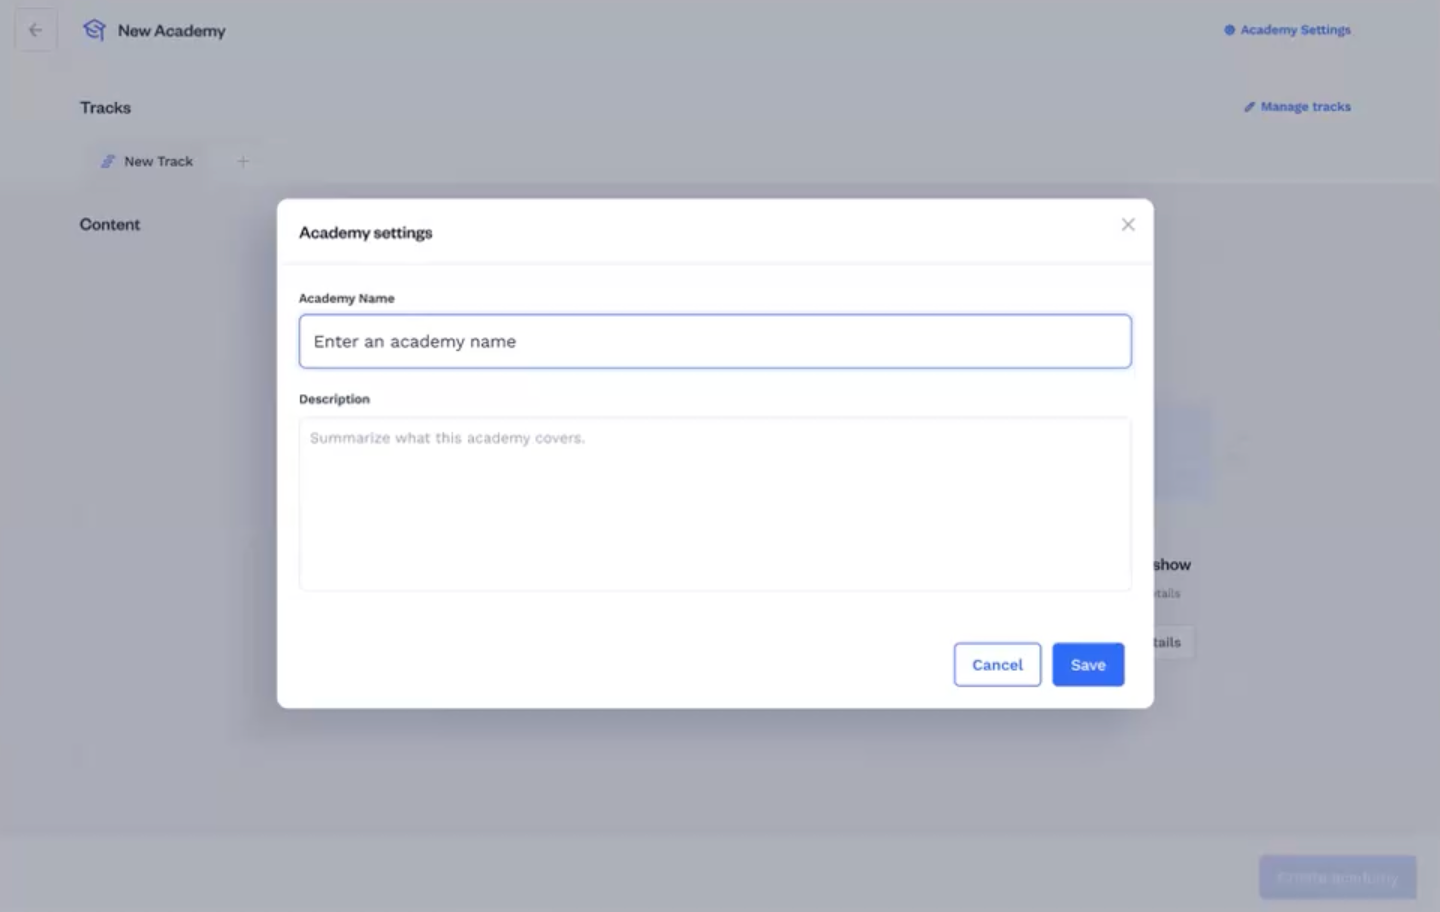Viewport: 1440px width, 912px height.
Task: Click the track steps icon on New Track tab
Action: point(107,161)
